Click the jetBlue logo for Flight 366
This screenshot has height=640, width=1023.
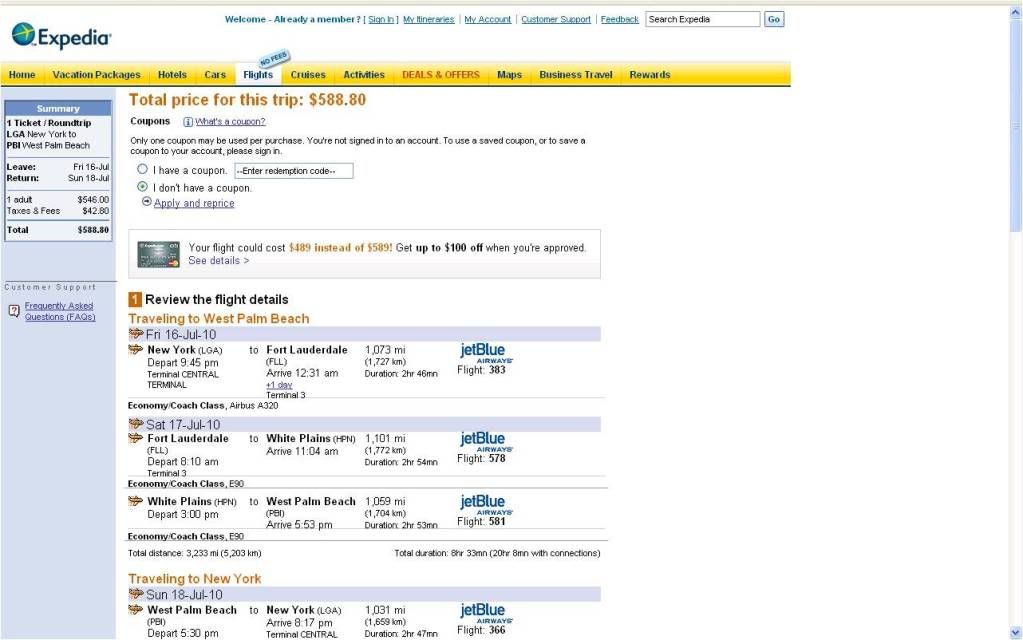click(486, 613)
